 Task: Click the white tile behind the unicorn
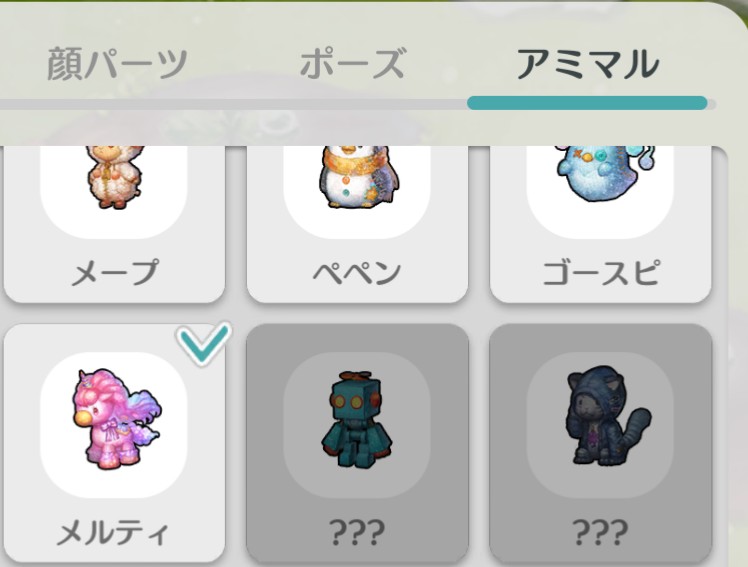pyautogui.click(x=114, y=424)
